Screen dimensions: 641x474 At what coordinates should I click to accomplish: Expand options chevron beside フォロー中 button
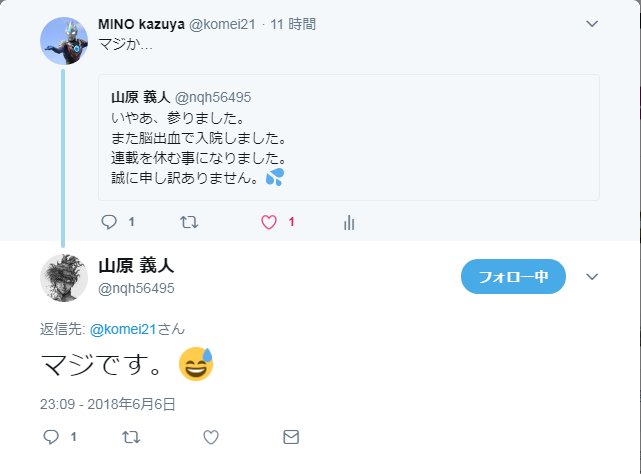pyautogui.click(x=591, y=277)
